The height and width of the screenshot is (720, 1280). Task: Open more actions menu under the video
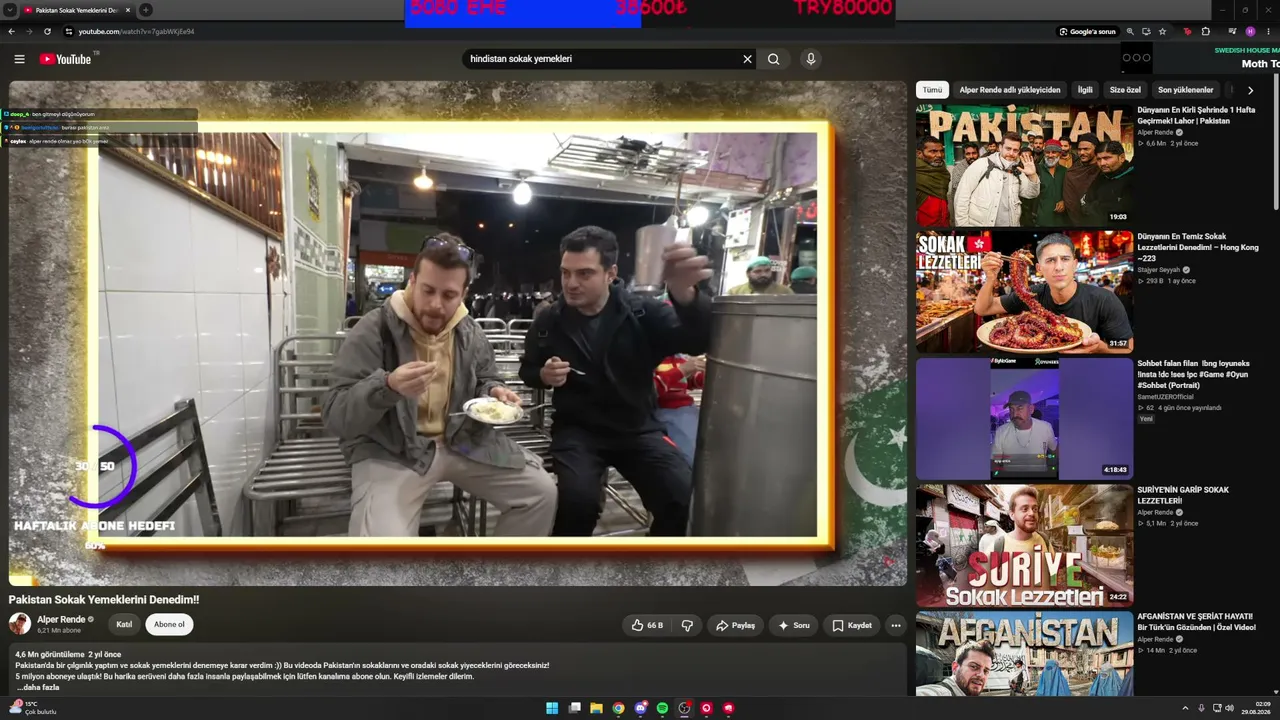(896, 626)
